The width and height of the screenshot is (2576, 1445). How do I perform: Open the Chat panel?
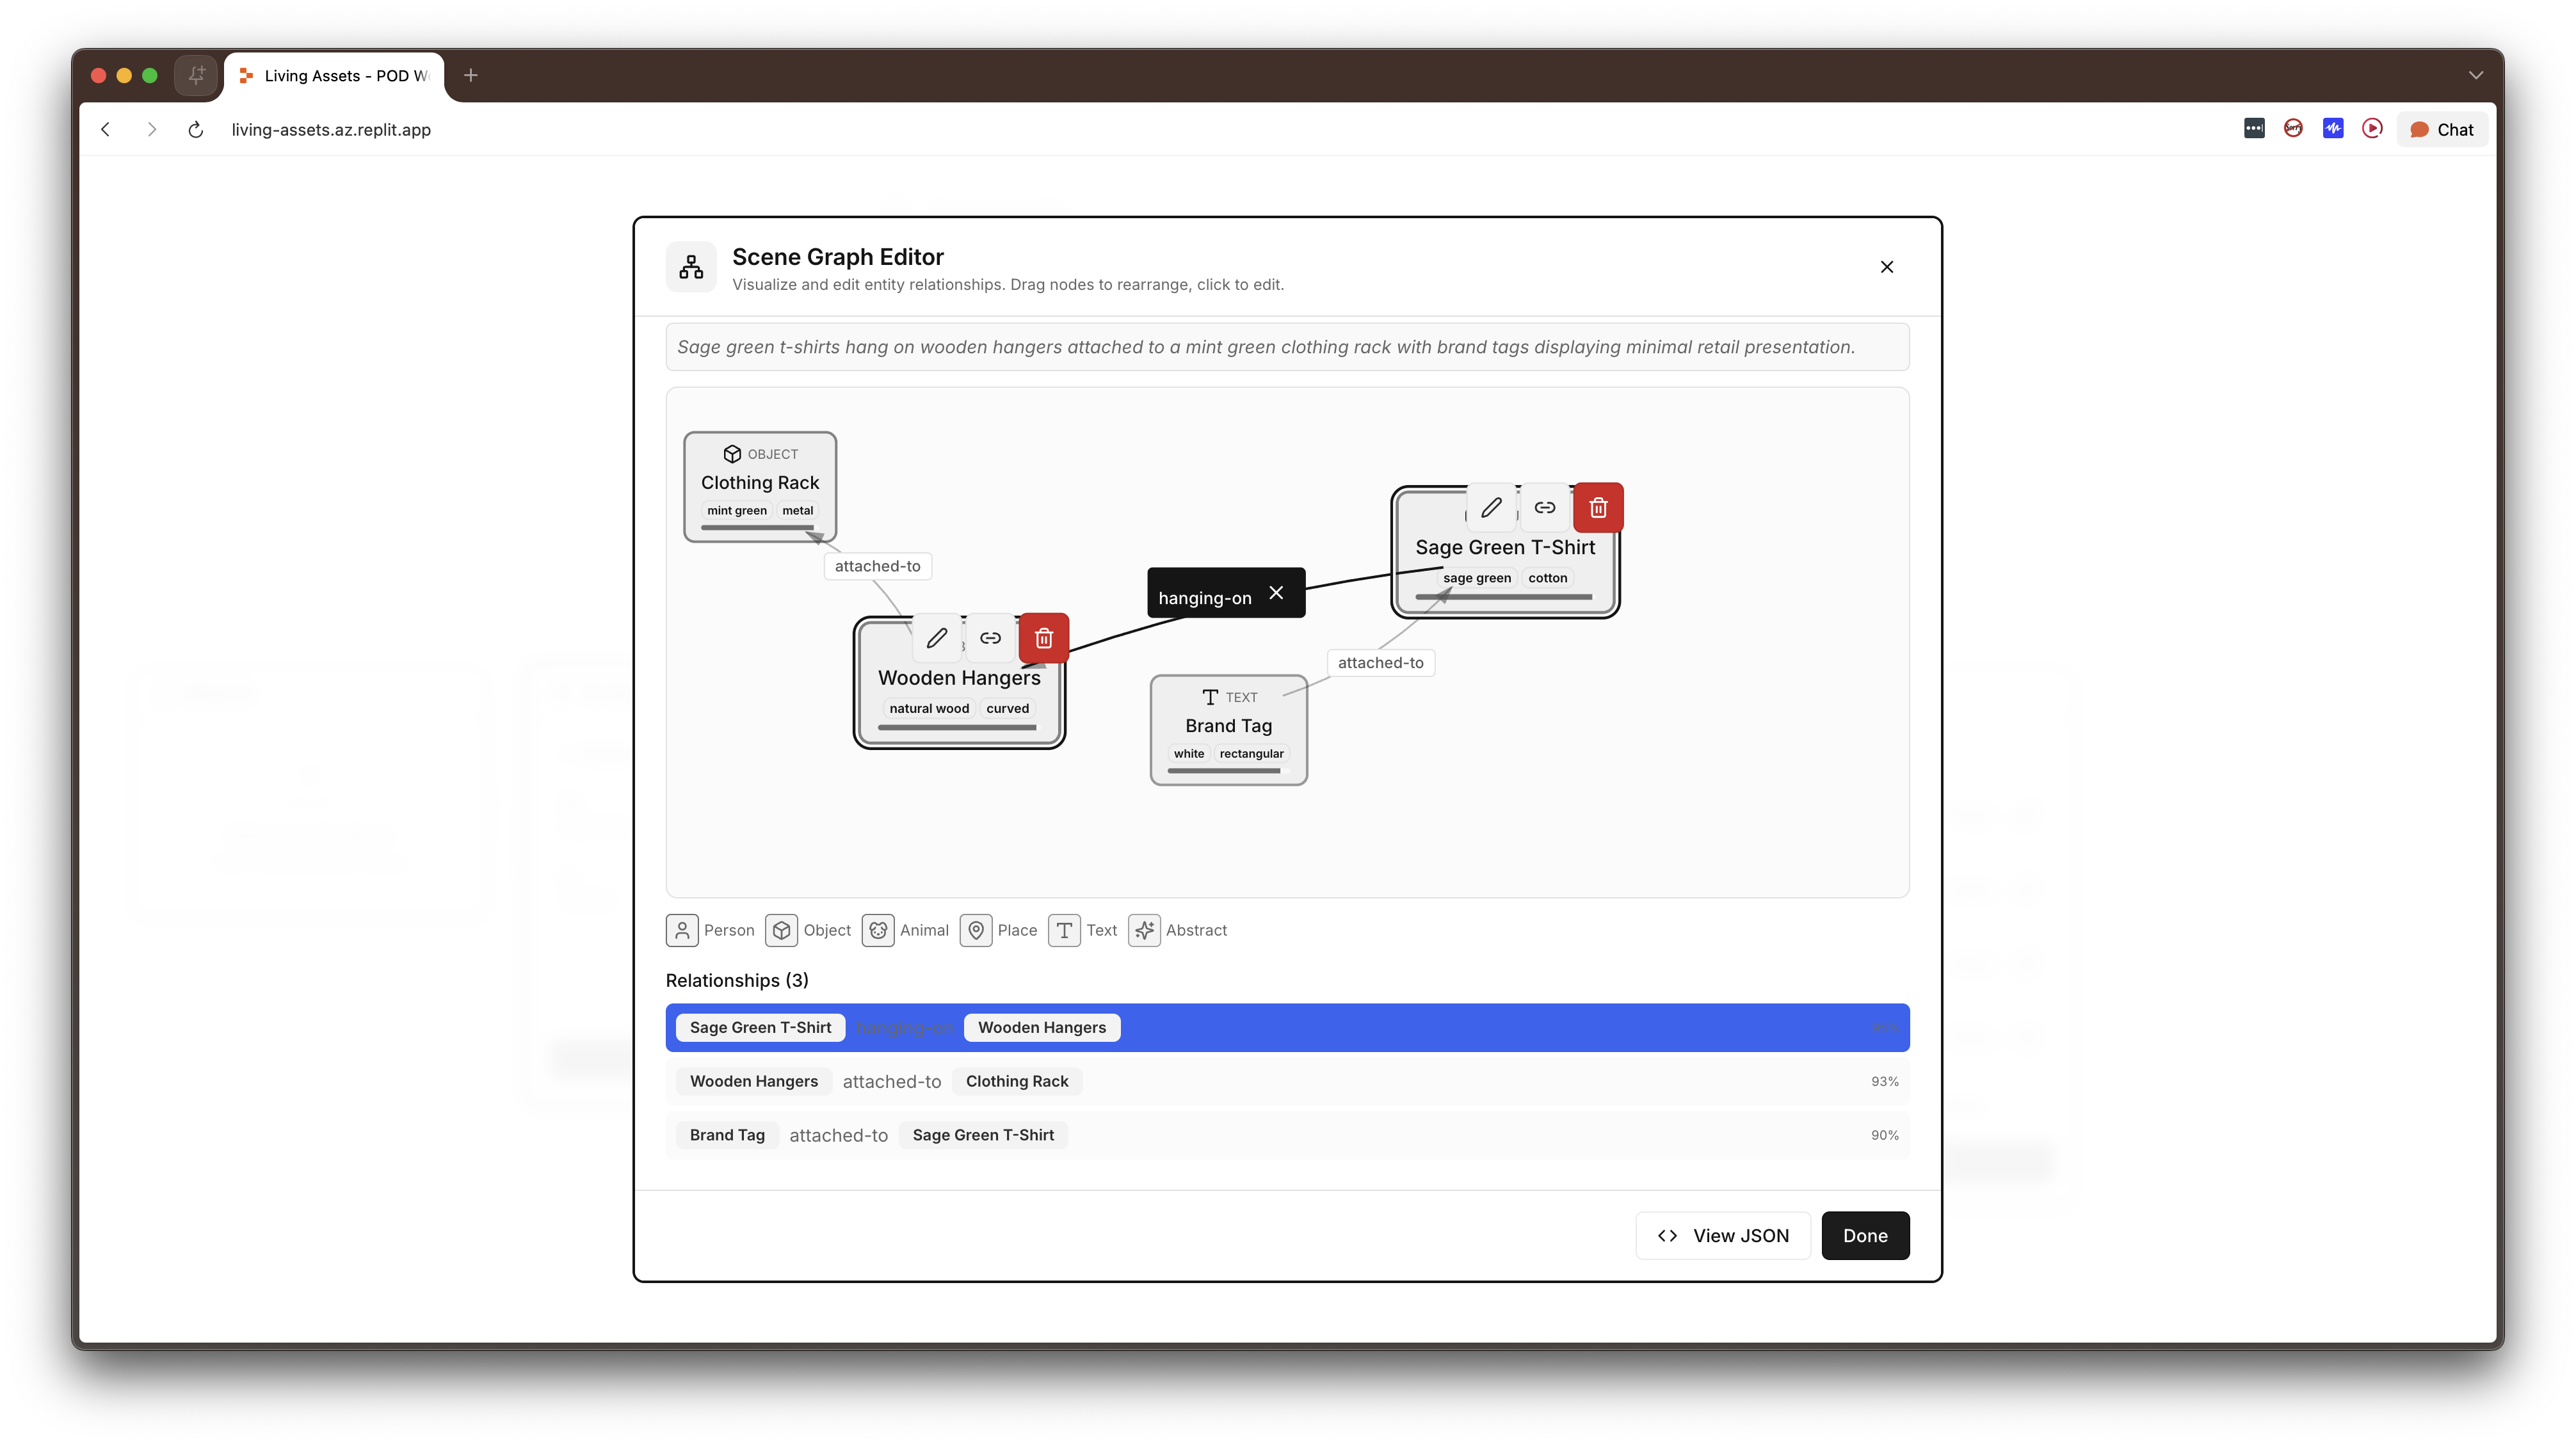2442,130
